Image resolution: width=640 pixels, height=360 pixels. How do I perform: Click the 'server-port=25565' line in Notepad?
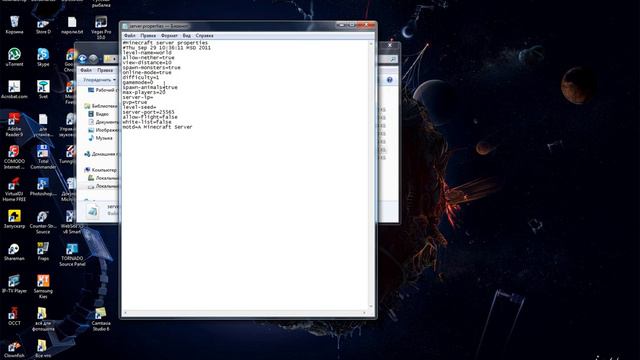[149, 112]
